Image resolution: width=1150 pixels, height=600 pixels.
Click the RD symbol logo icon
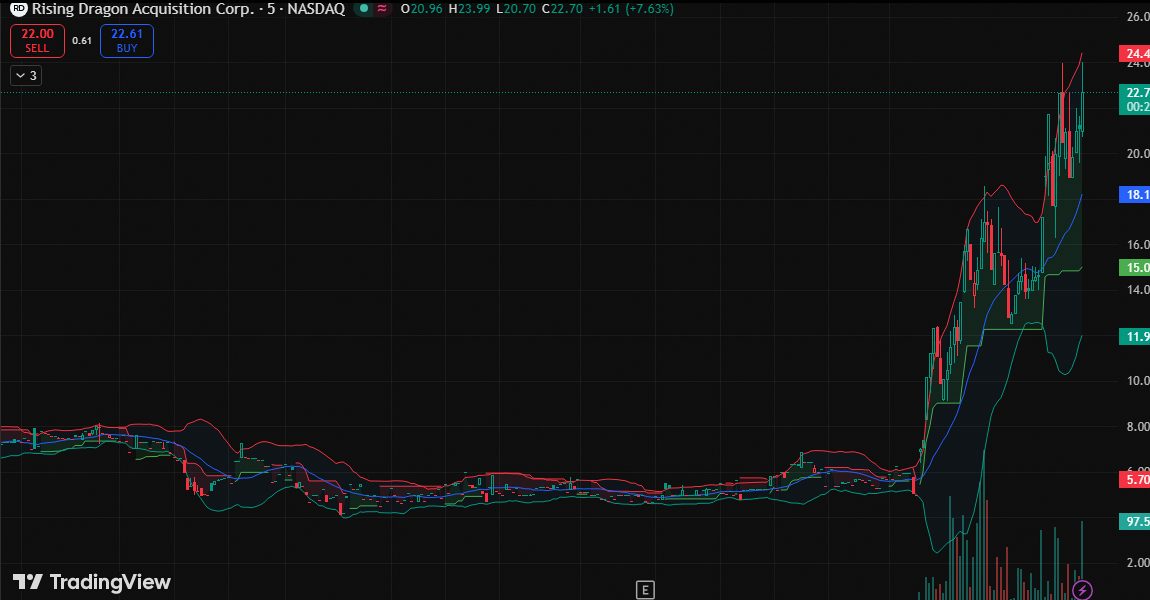[18, 9]
